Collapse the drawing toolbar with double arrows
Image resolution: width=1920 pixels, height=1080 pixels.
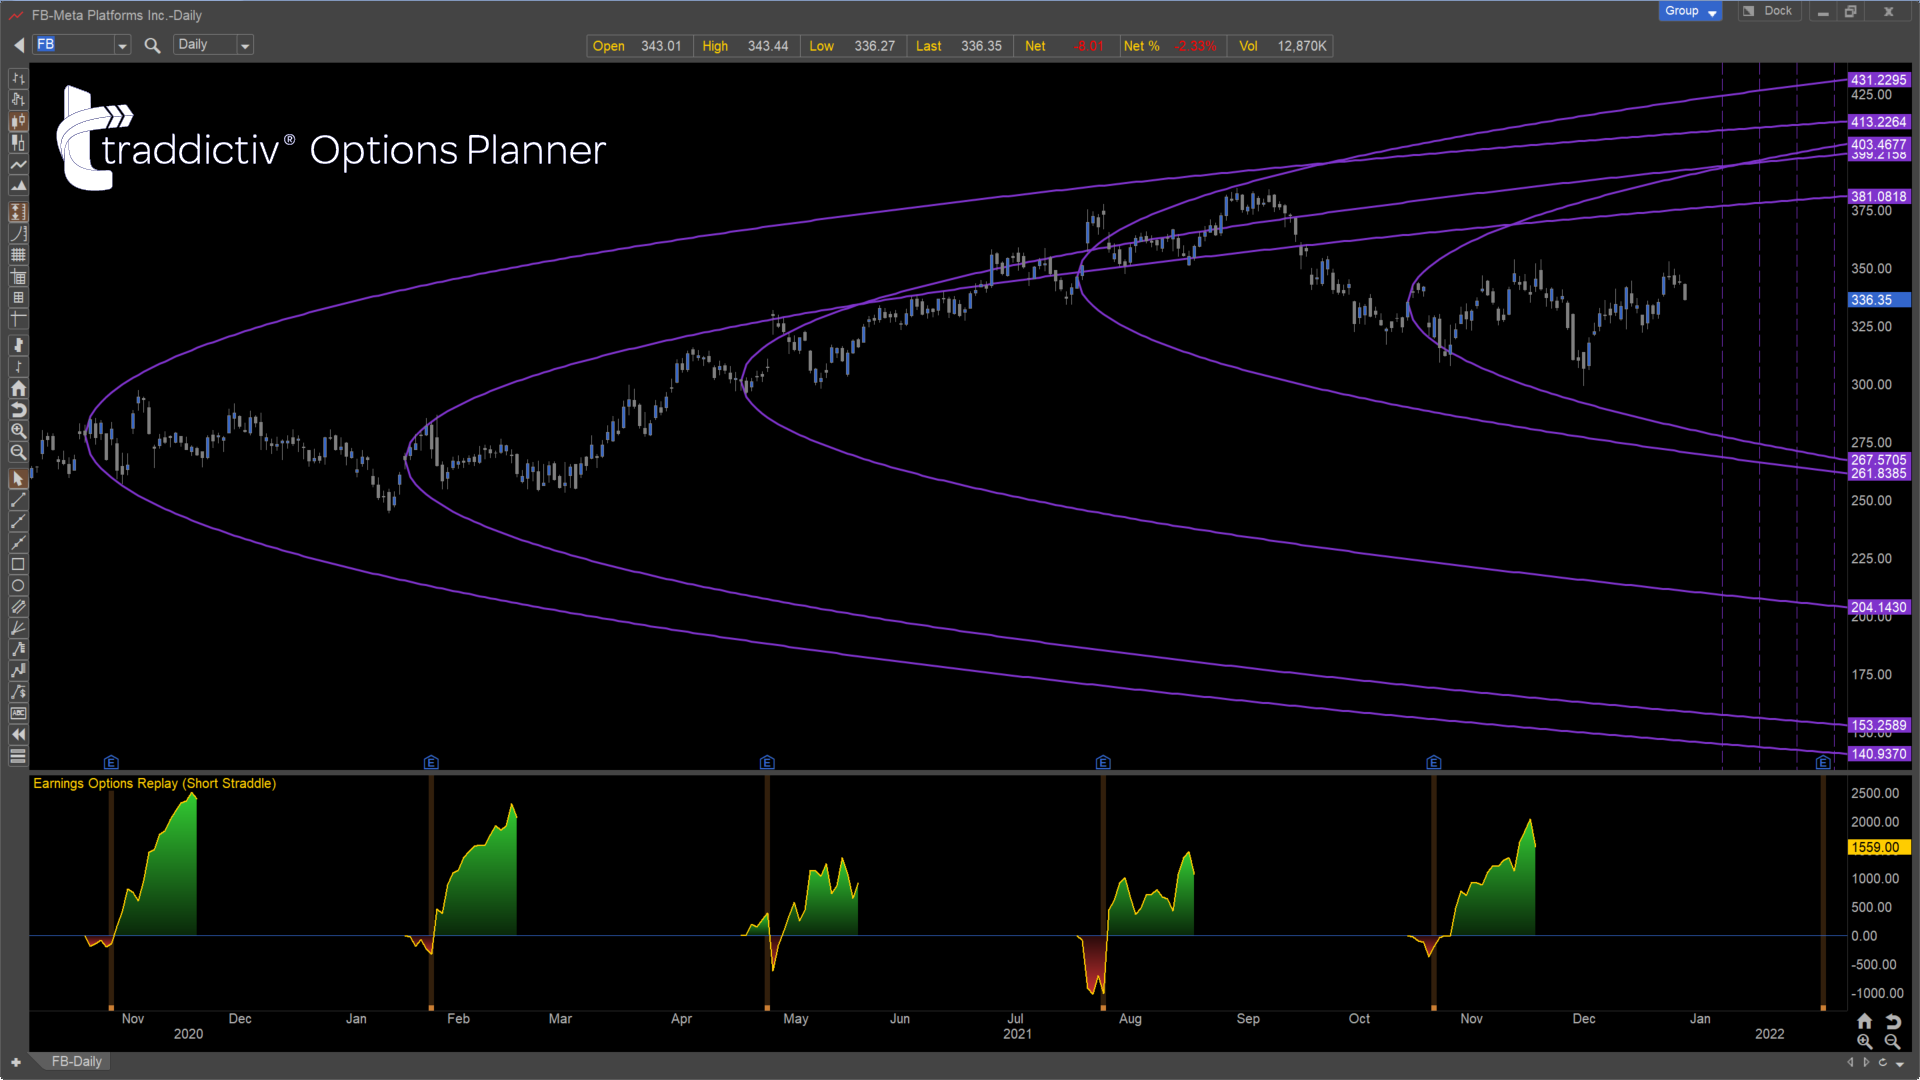18,735
